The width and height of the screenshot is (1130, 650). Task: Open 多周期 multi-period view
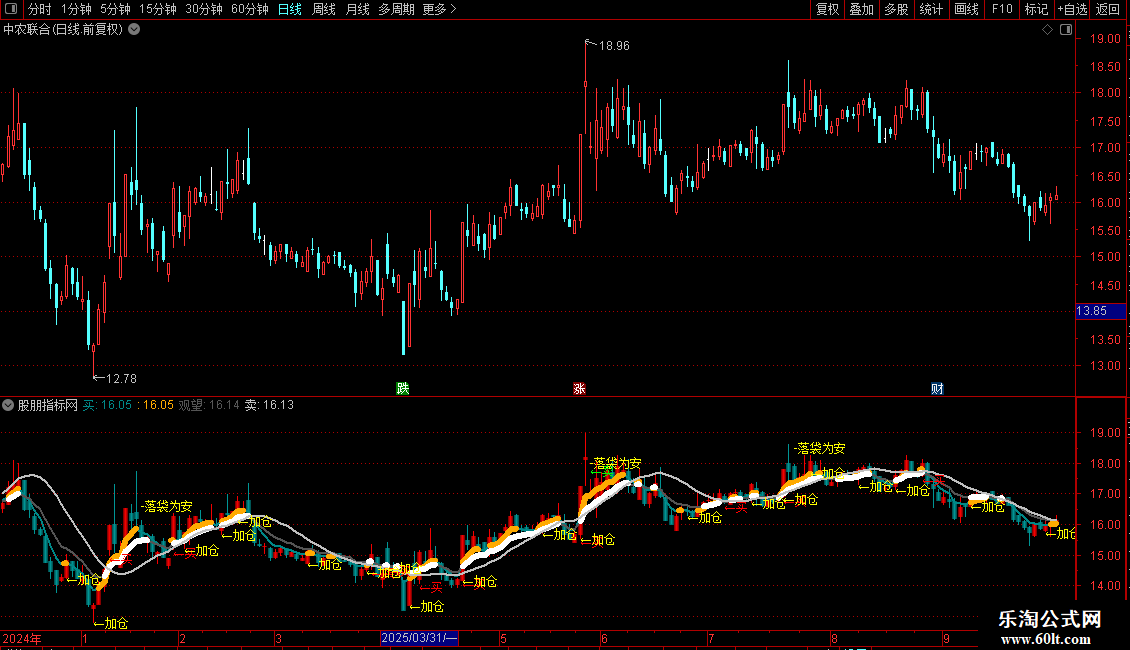[396, 9]
